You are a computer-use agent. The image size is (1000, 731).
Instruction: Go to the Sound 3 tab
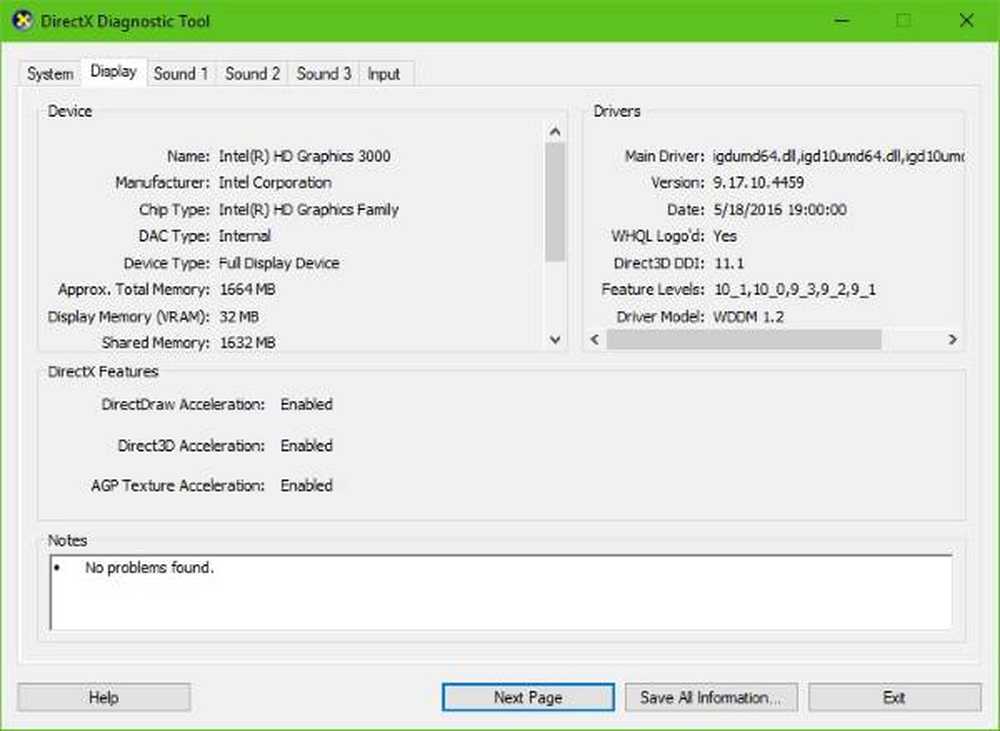click(324, 74)
